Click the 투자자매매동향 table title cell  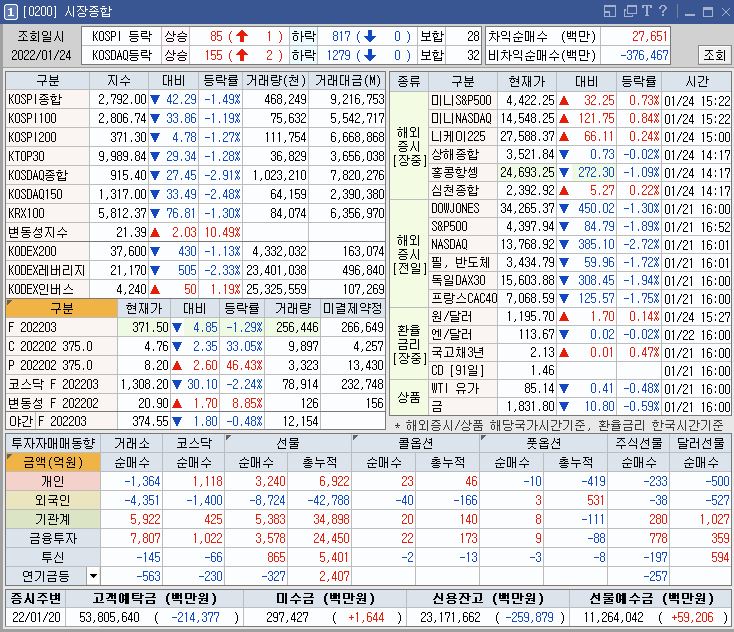click(53, 443)
